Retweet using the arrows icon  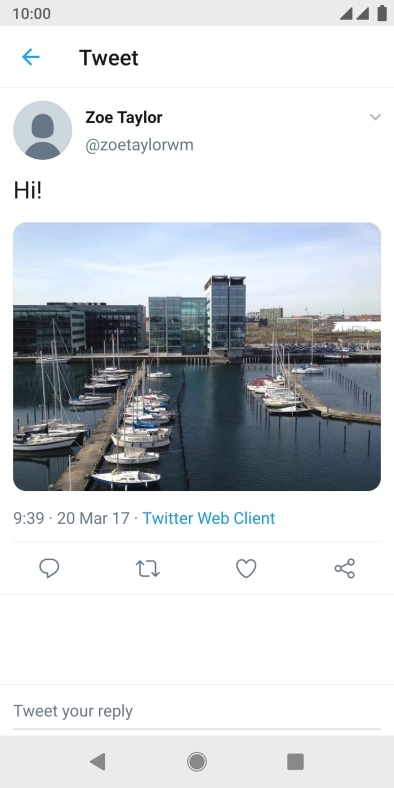click(x=148, y=568)
